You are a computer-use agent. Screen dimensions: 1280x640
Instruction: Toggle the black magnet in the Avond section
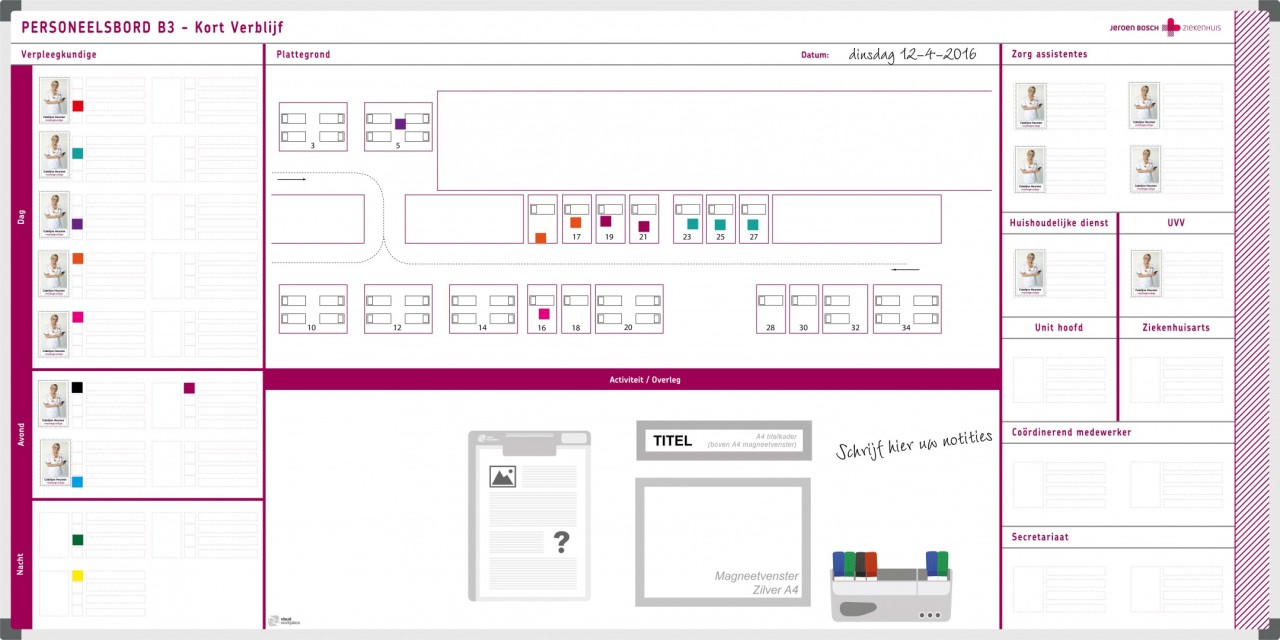[x=78, y=387]
